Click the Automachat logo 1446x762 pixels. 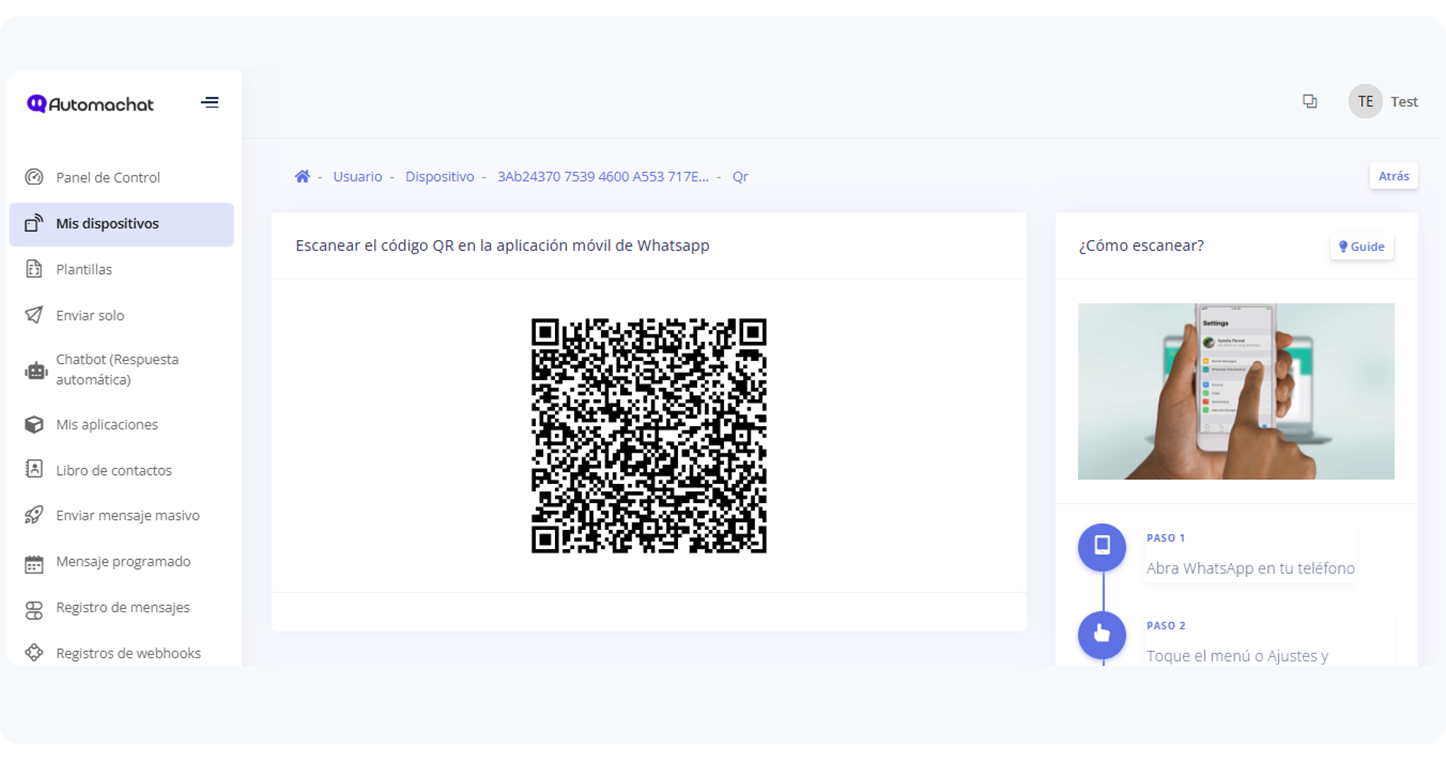pos(90,104)
